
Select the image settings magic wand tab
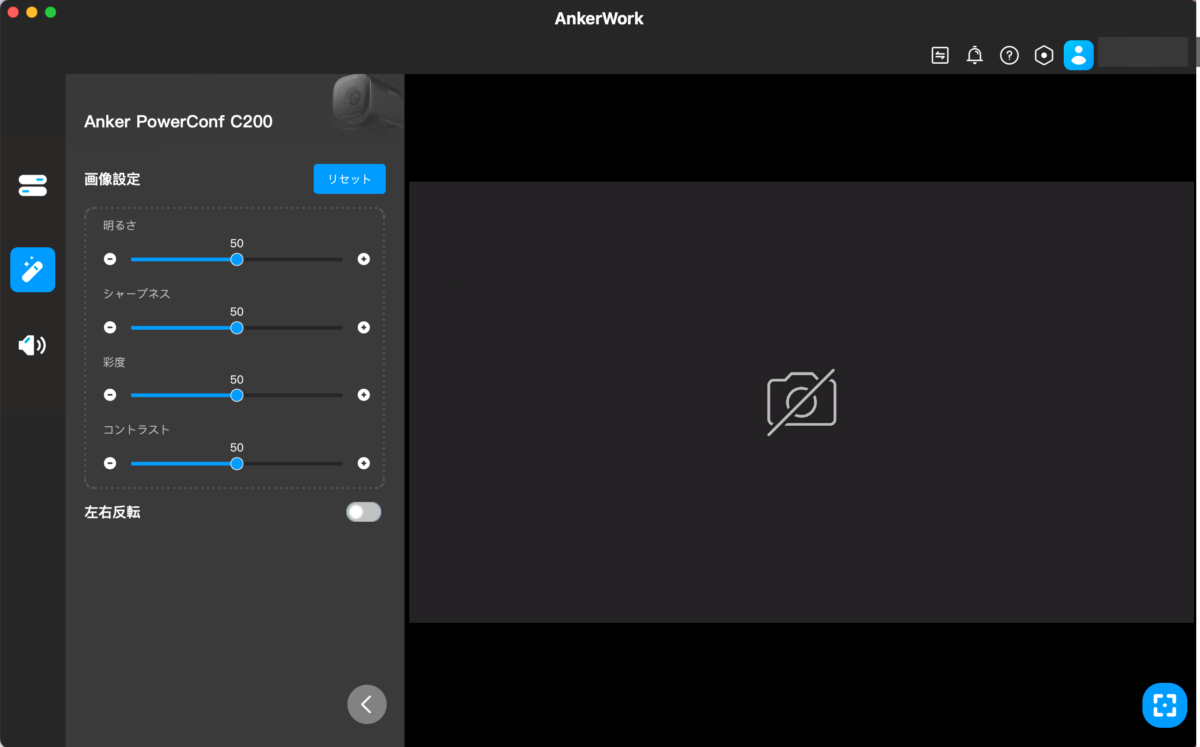33,269
